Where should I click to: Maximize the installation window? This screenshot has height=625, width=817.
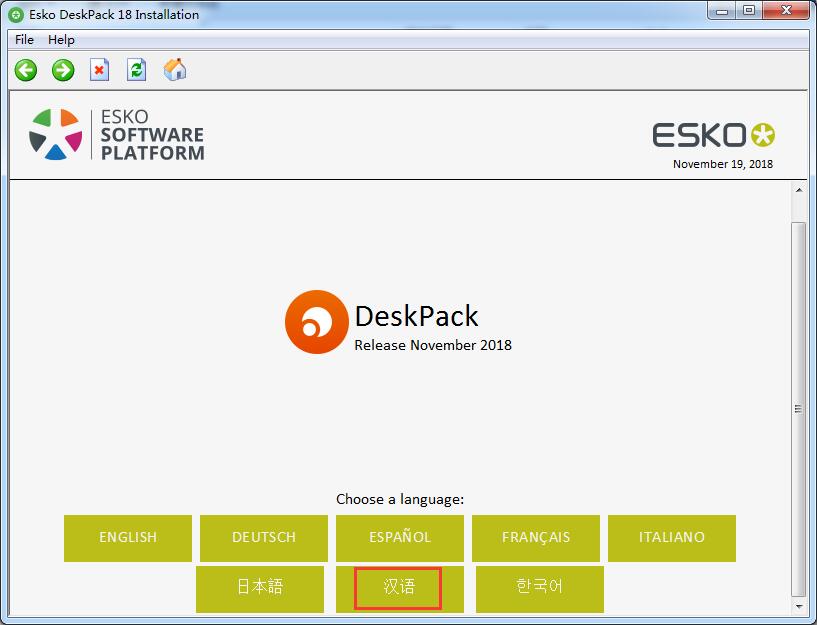point(749,11)
